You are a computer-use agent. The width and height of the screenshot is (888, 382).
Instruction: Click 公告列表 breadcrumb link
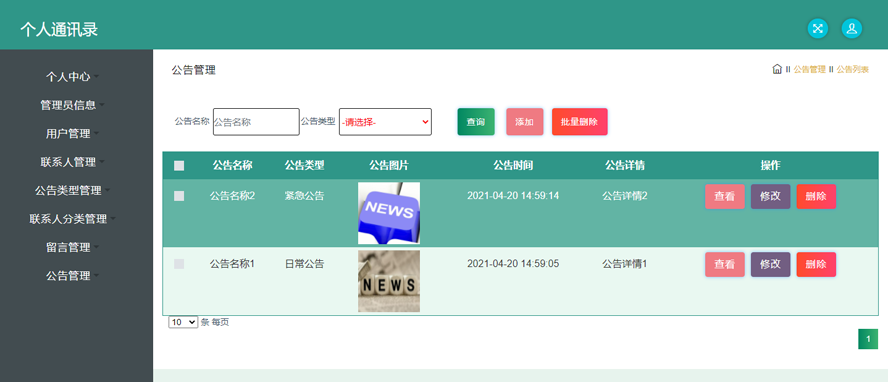click(852, 70)
